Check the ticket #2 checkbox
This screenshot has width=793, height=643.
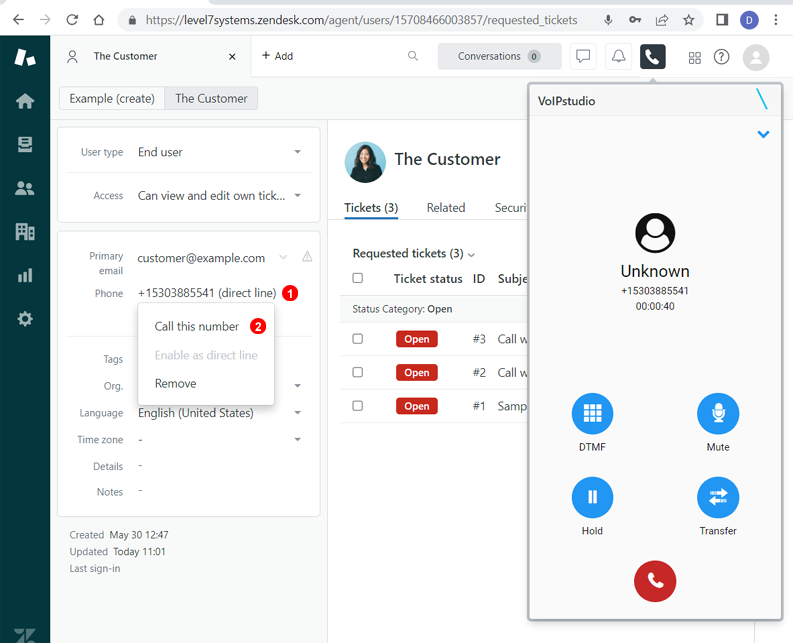click(x=358, y=372)
